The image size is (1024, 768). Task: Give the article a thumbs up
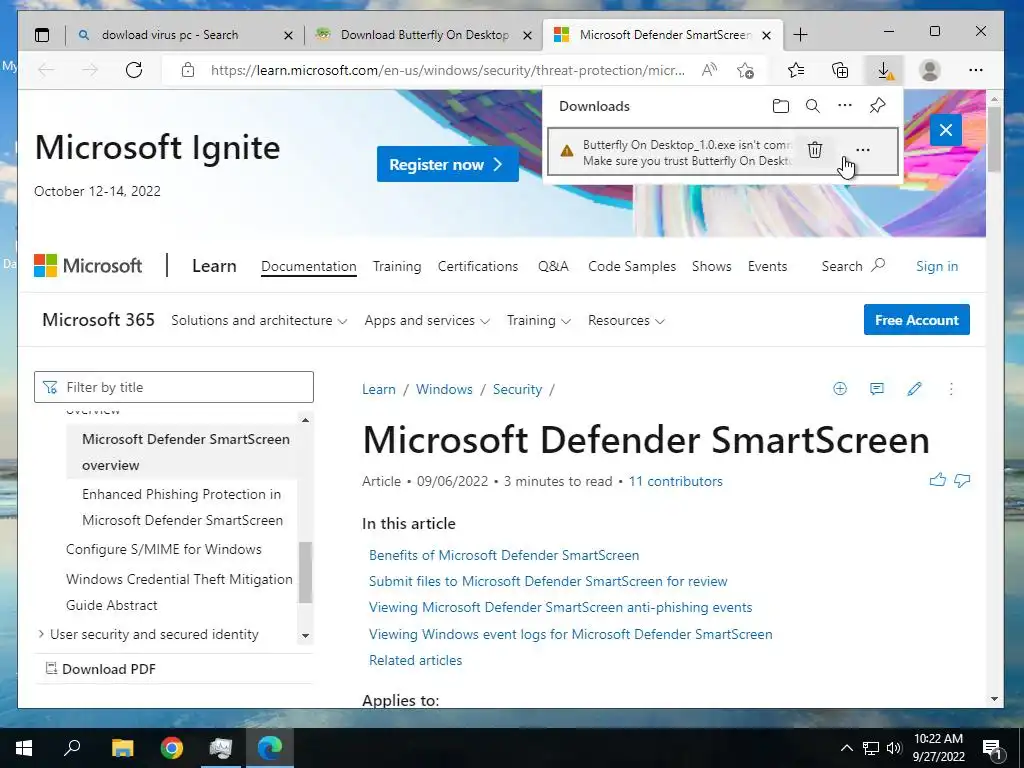[x=938, y=481]
